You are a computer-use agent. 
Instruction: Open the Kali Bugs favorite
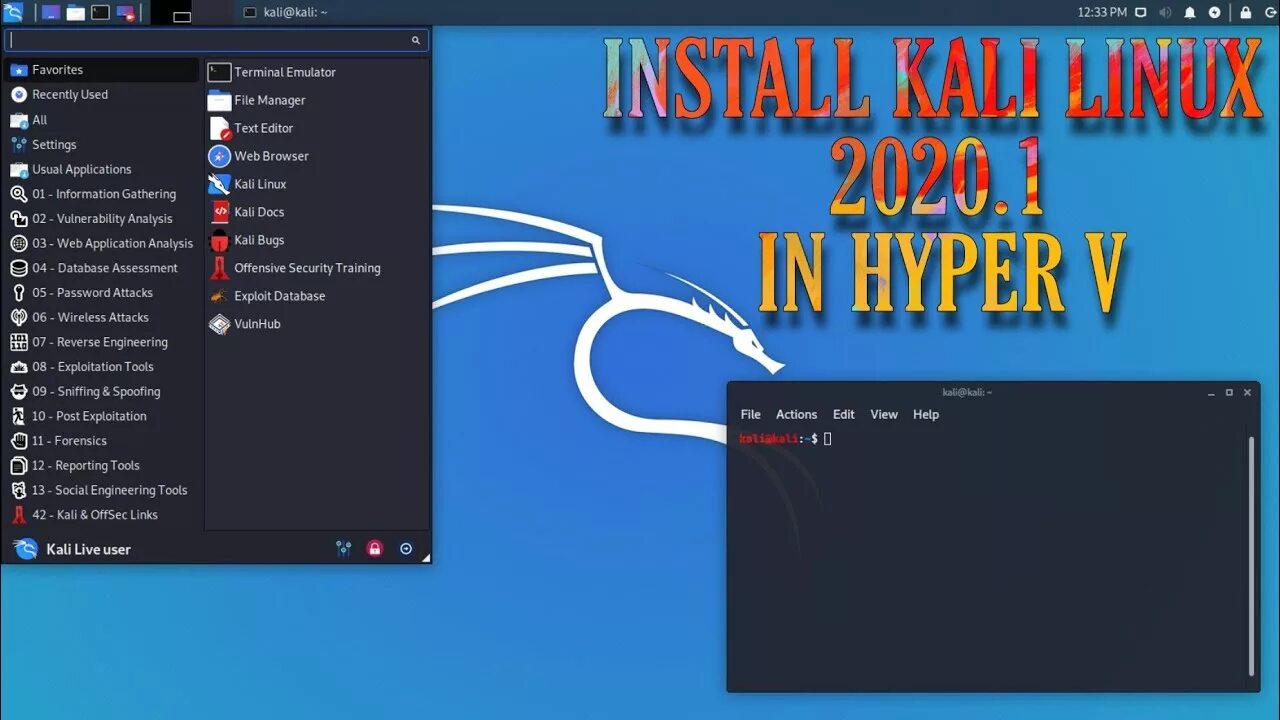click(x=317, y=240)
